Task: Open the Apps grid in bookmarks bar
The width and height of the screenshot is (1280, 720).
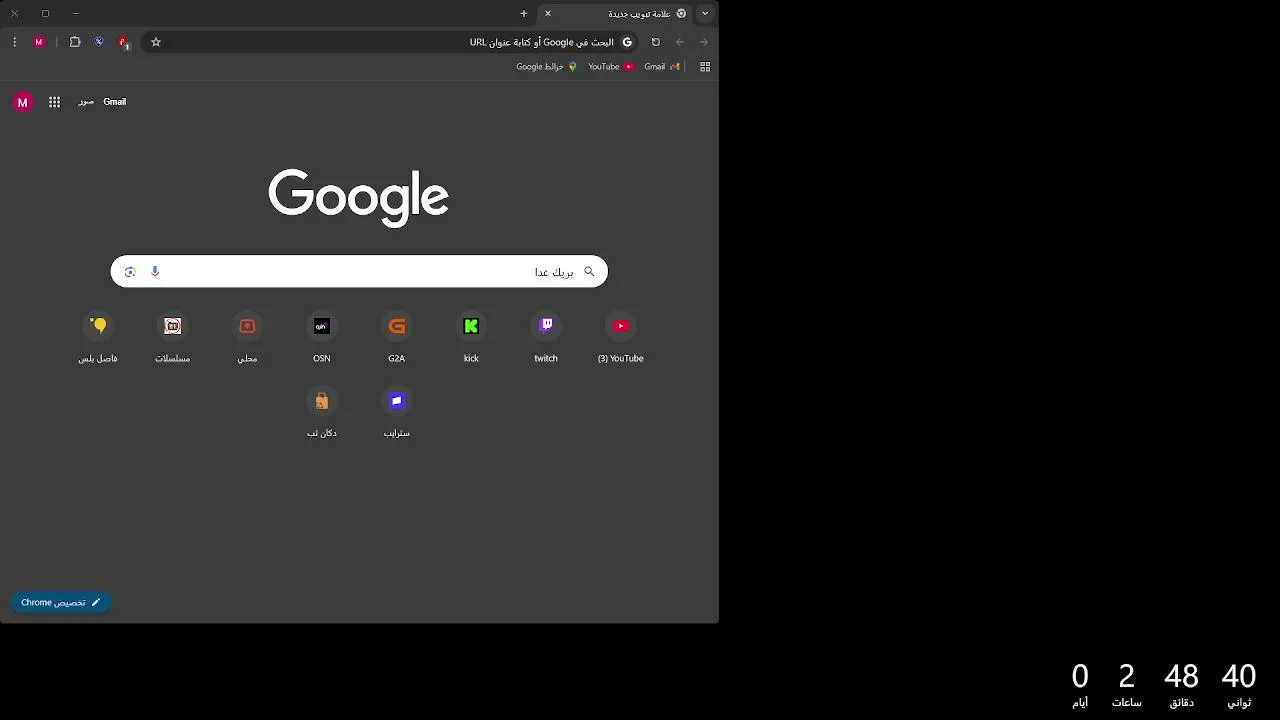Action: pos(705,67)
